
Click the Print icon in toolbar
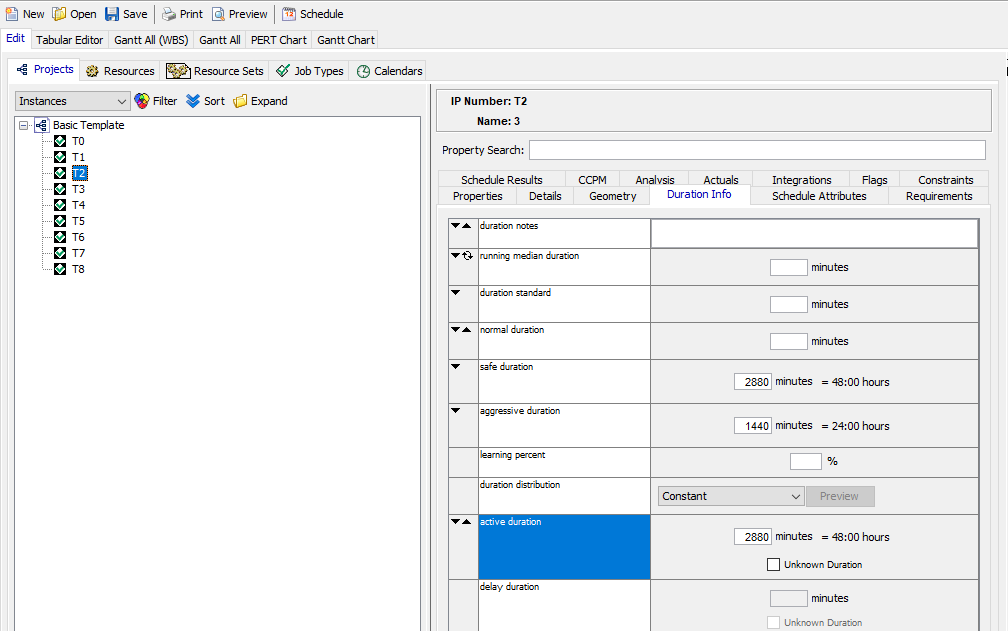(x=169, y=14)
